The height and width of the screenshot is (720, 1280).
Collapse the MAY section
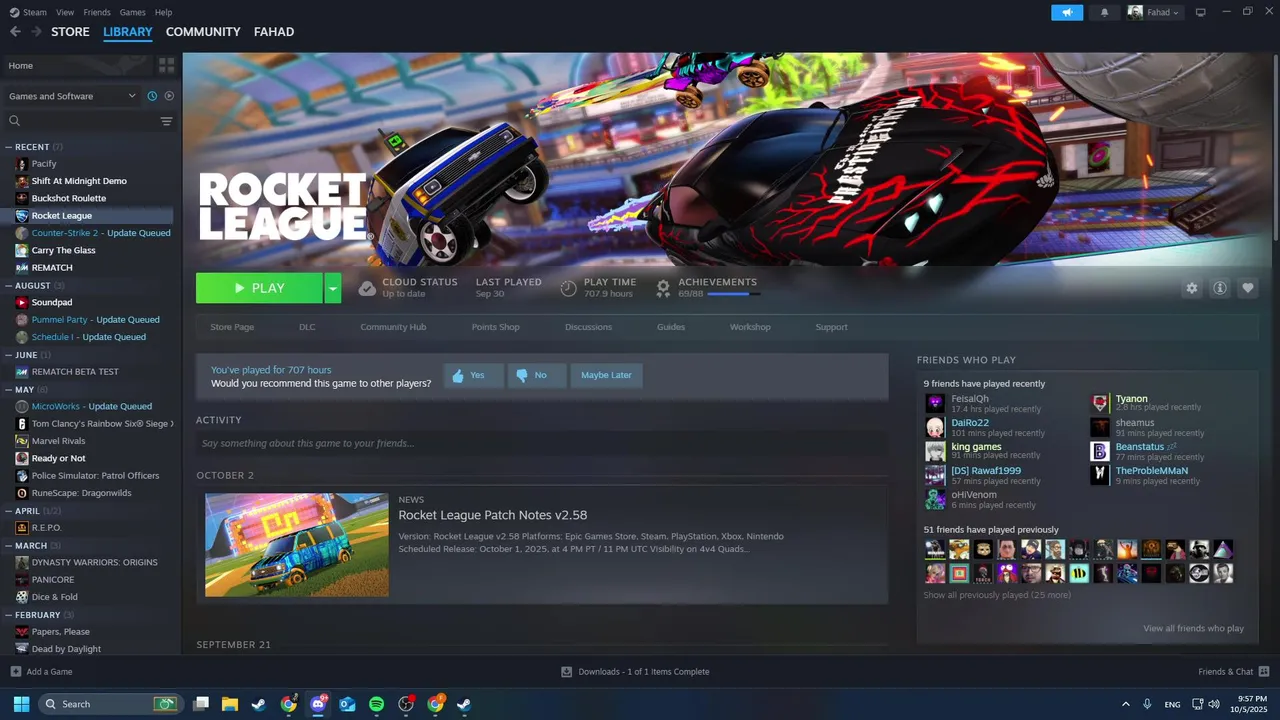point(8,389)
